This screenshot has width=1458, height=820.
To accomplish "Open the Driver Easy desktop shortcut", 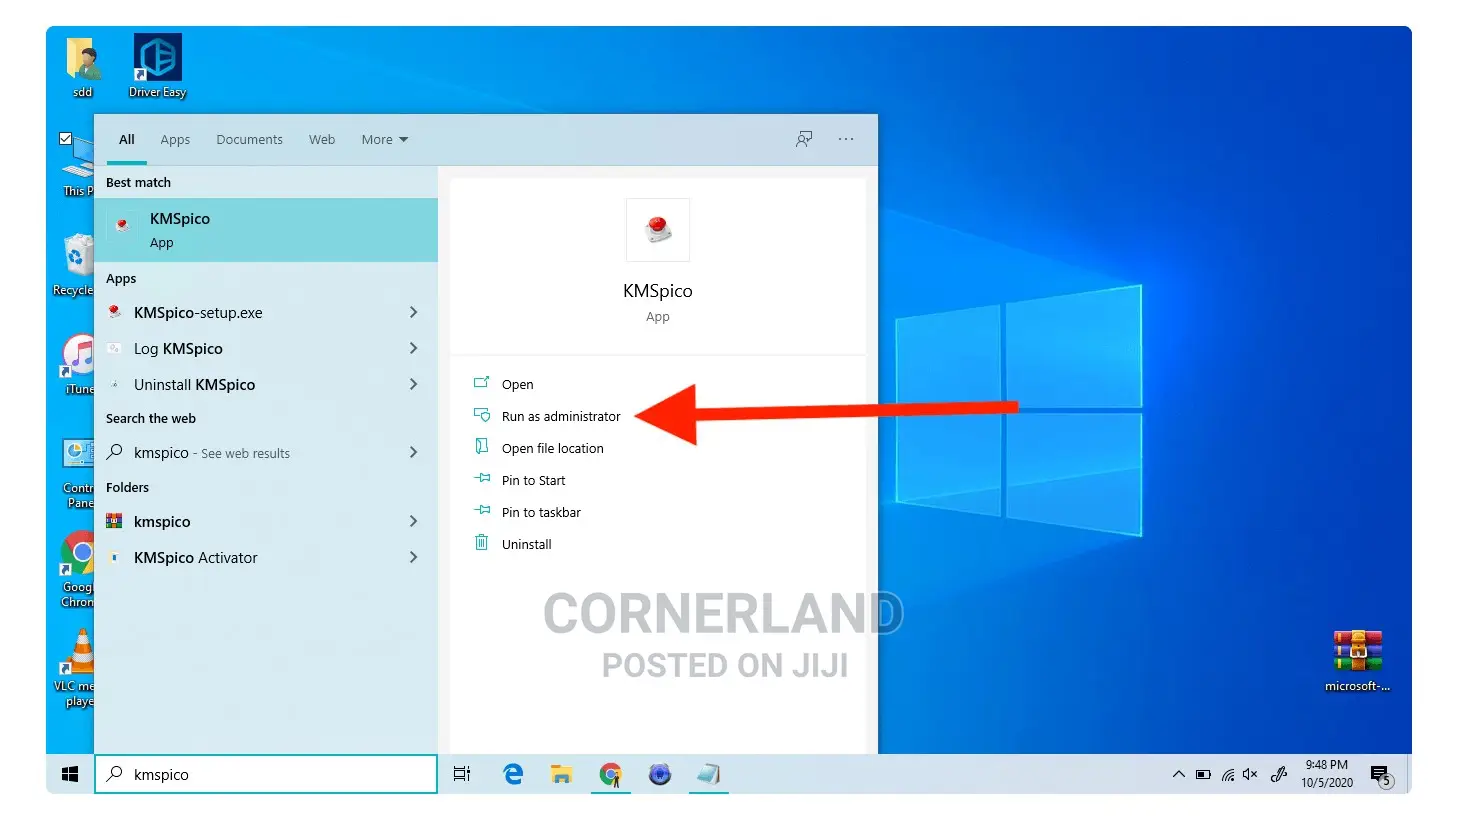I will pyautogui.click(x=157, y=67).
